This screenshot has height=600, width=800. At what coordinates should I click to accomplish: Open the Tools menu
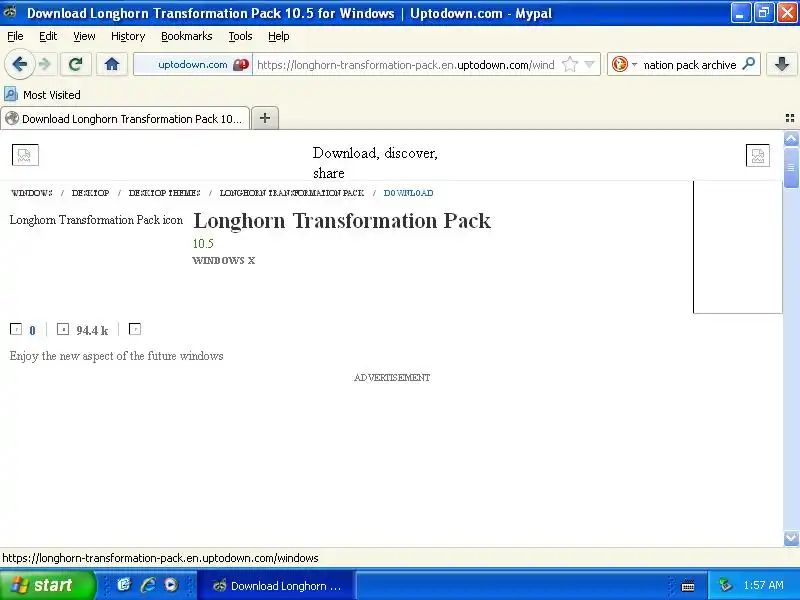(x=240, y=36)
